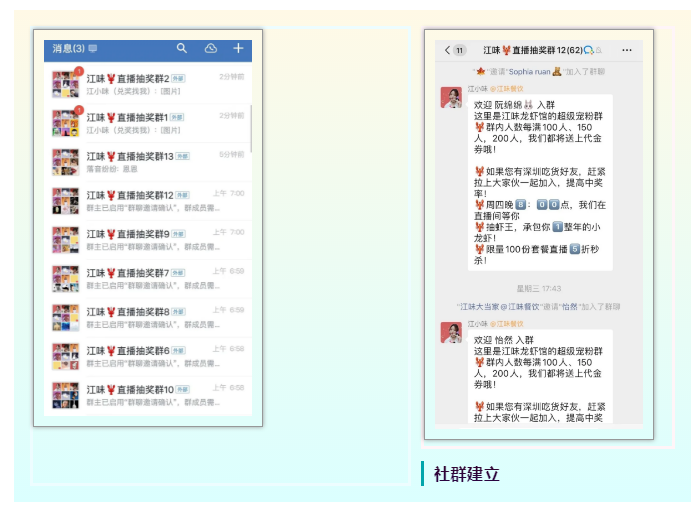The image size is (700, 511).
Task: Click sender name 江小味 above first message
Action: click(477, 89)
